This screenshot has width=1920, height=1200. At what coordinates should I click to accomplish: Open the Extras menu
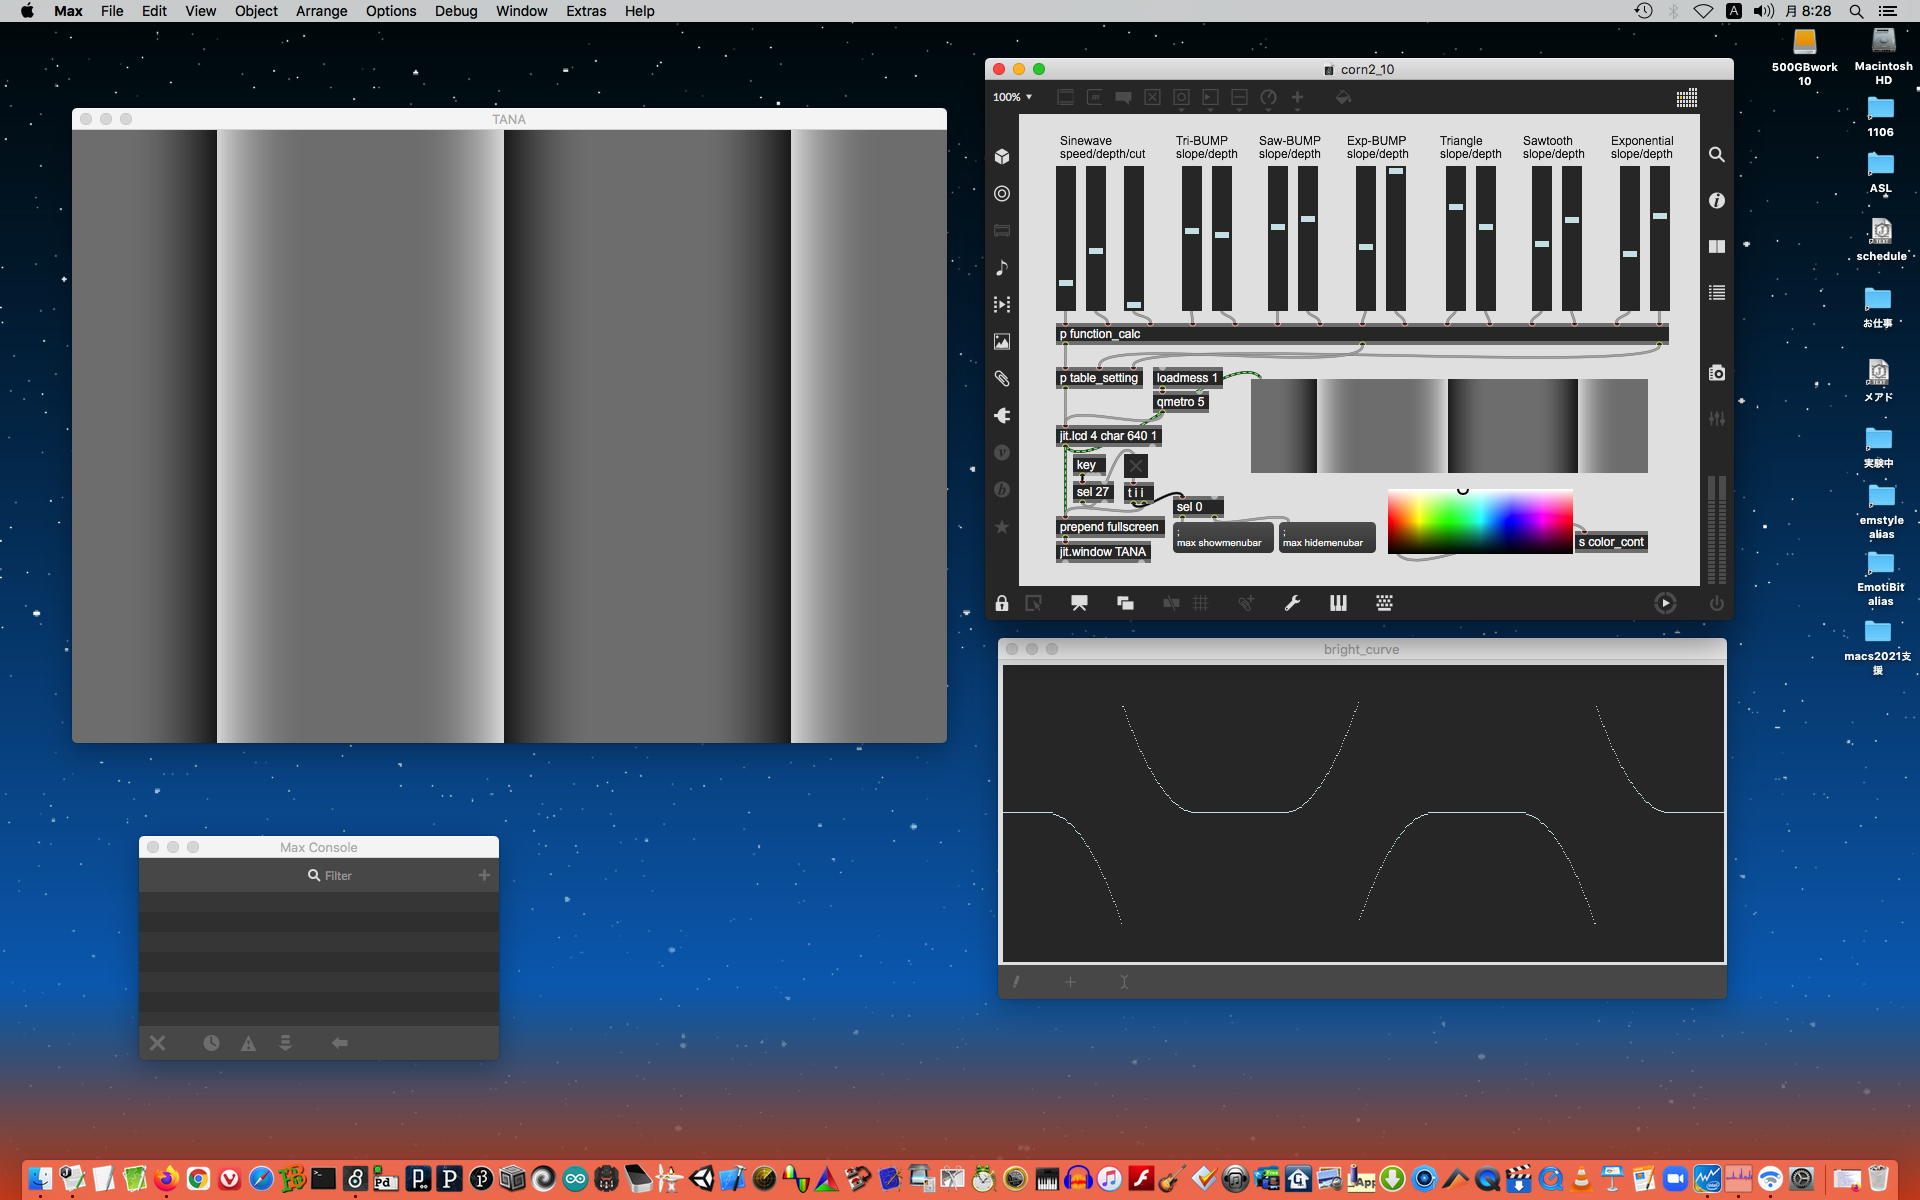click(585, 11)
